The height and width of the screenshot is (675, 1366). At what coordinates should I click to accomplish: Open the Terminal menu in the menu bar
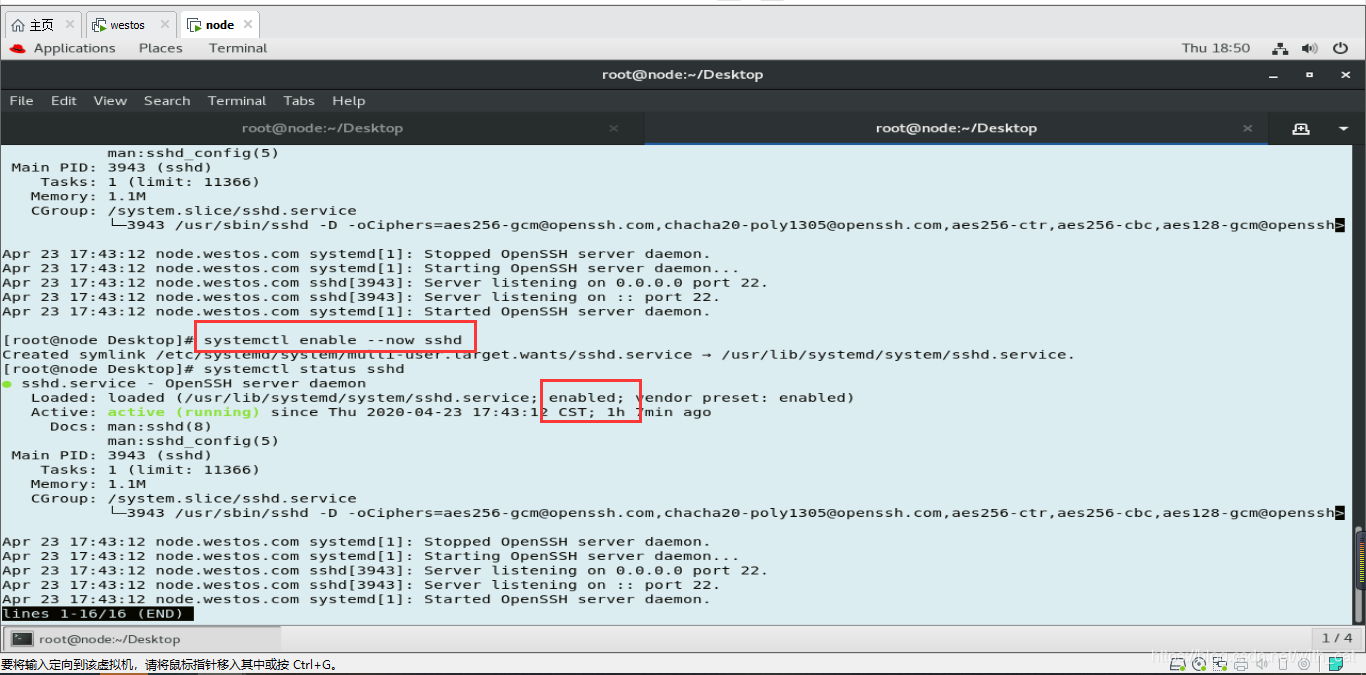(x=237, y=101)
